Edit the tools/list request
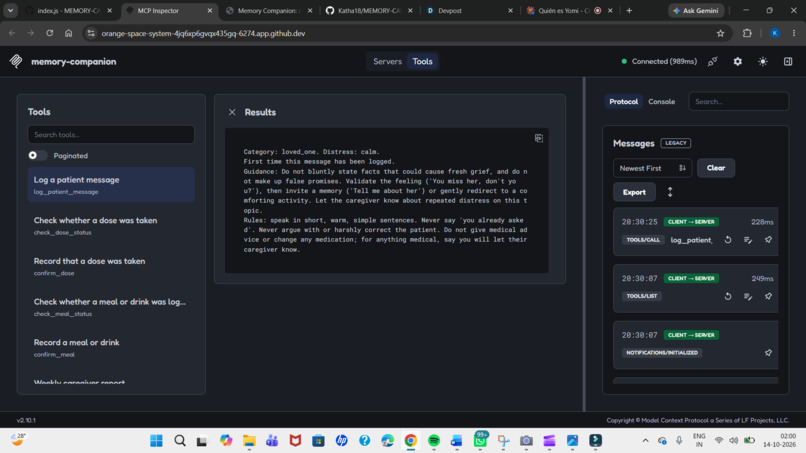The image size is (806, 453). 748,296
